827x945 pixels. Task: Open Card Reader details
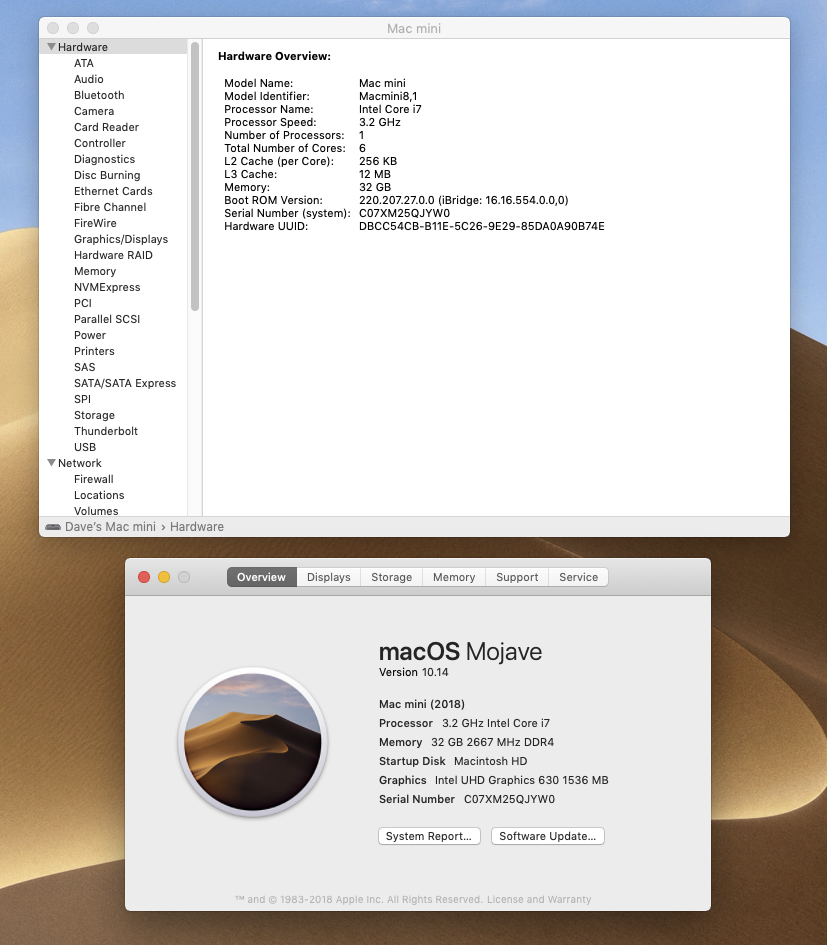pos(106,127)
